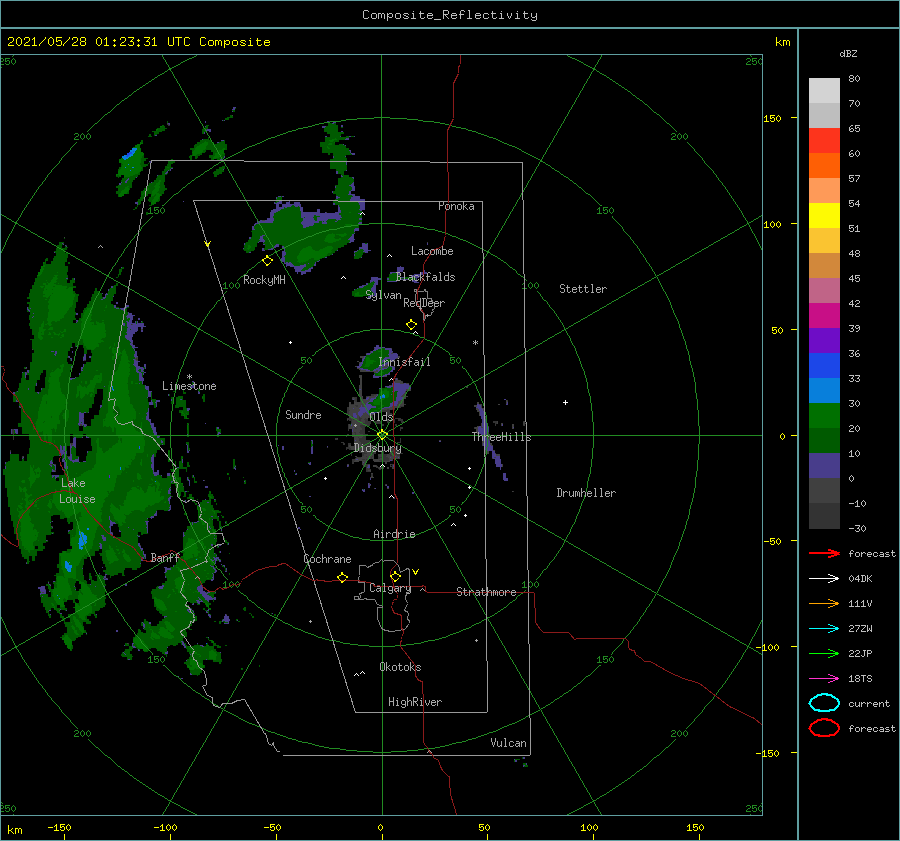Select the magenta 42-39 dBZ swatch
Image resolution: width=900 pixels, height=841 pixels.
[824, 316]
